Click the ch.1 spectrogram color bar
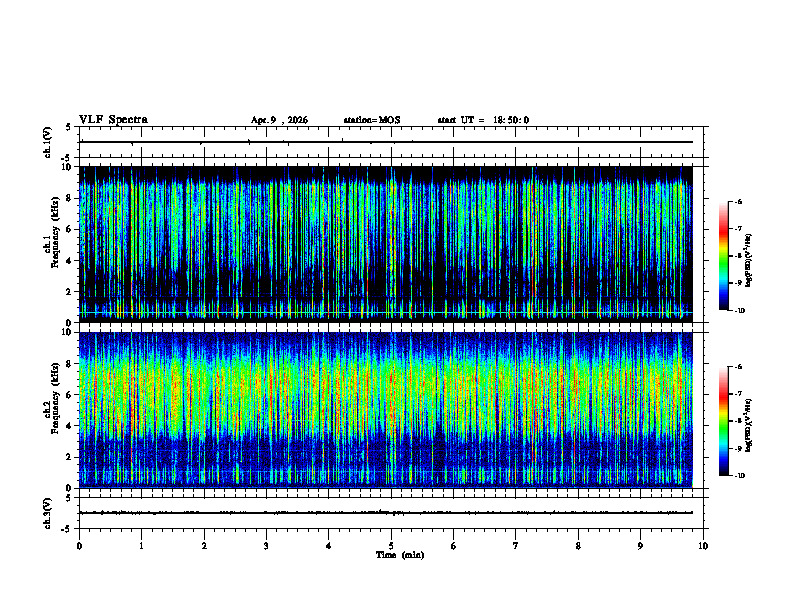 723,256
